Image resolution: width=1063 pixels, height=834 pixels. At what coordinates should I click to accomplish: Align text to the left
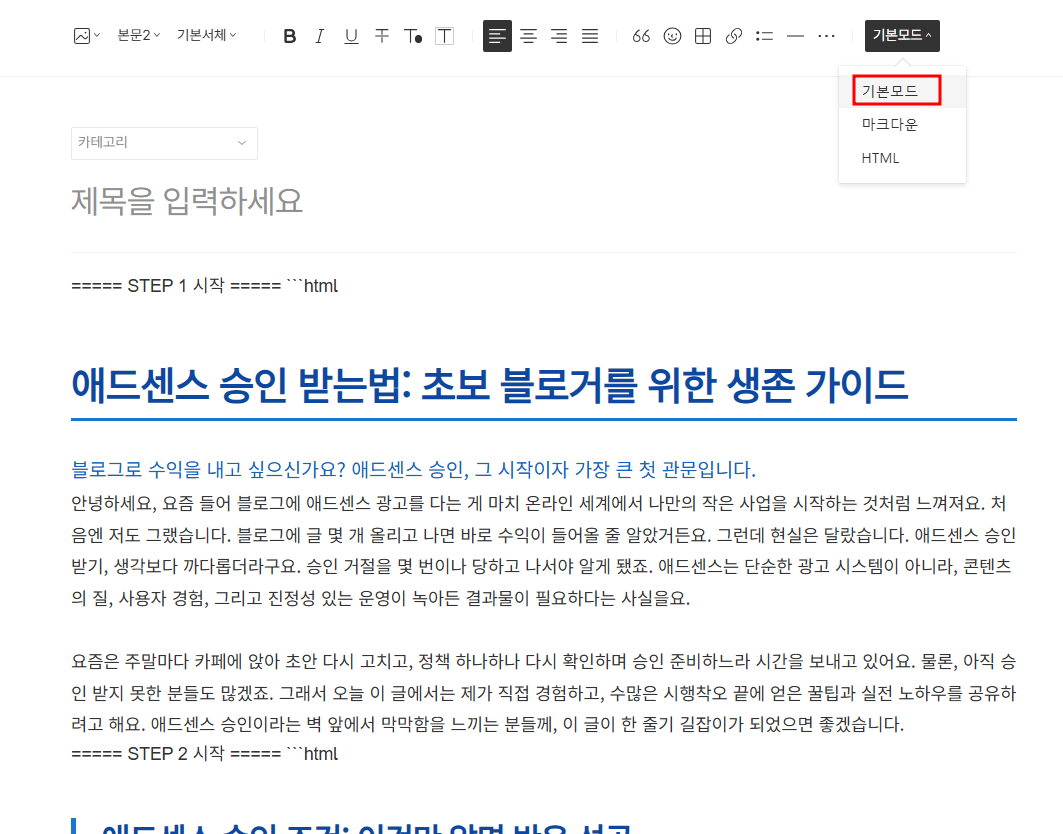click(x=497, y=36)
